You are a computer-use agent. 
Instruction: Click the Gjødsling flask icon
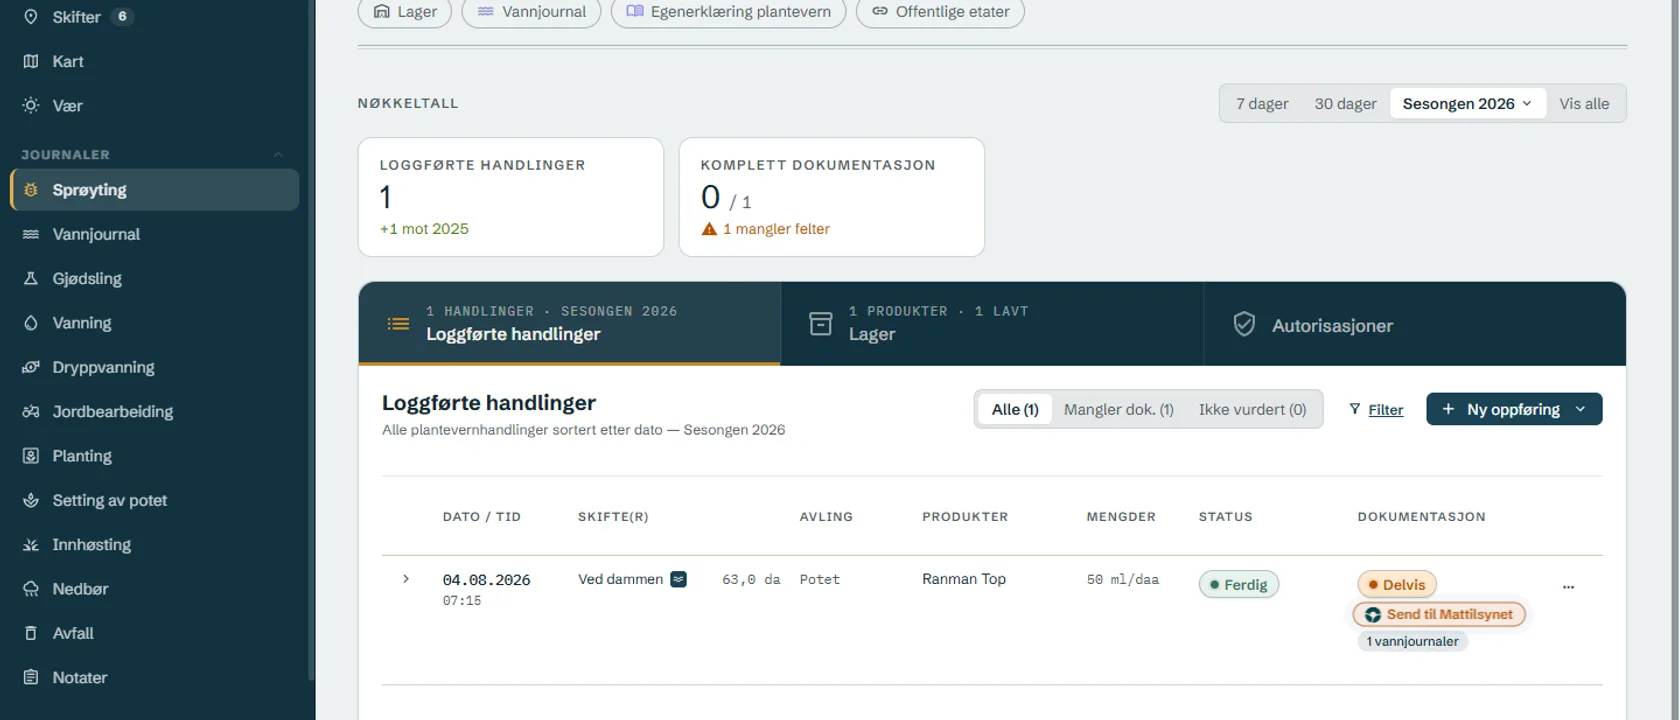click(31, 278)
